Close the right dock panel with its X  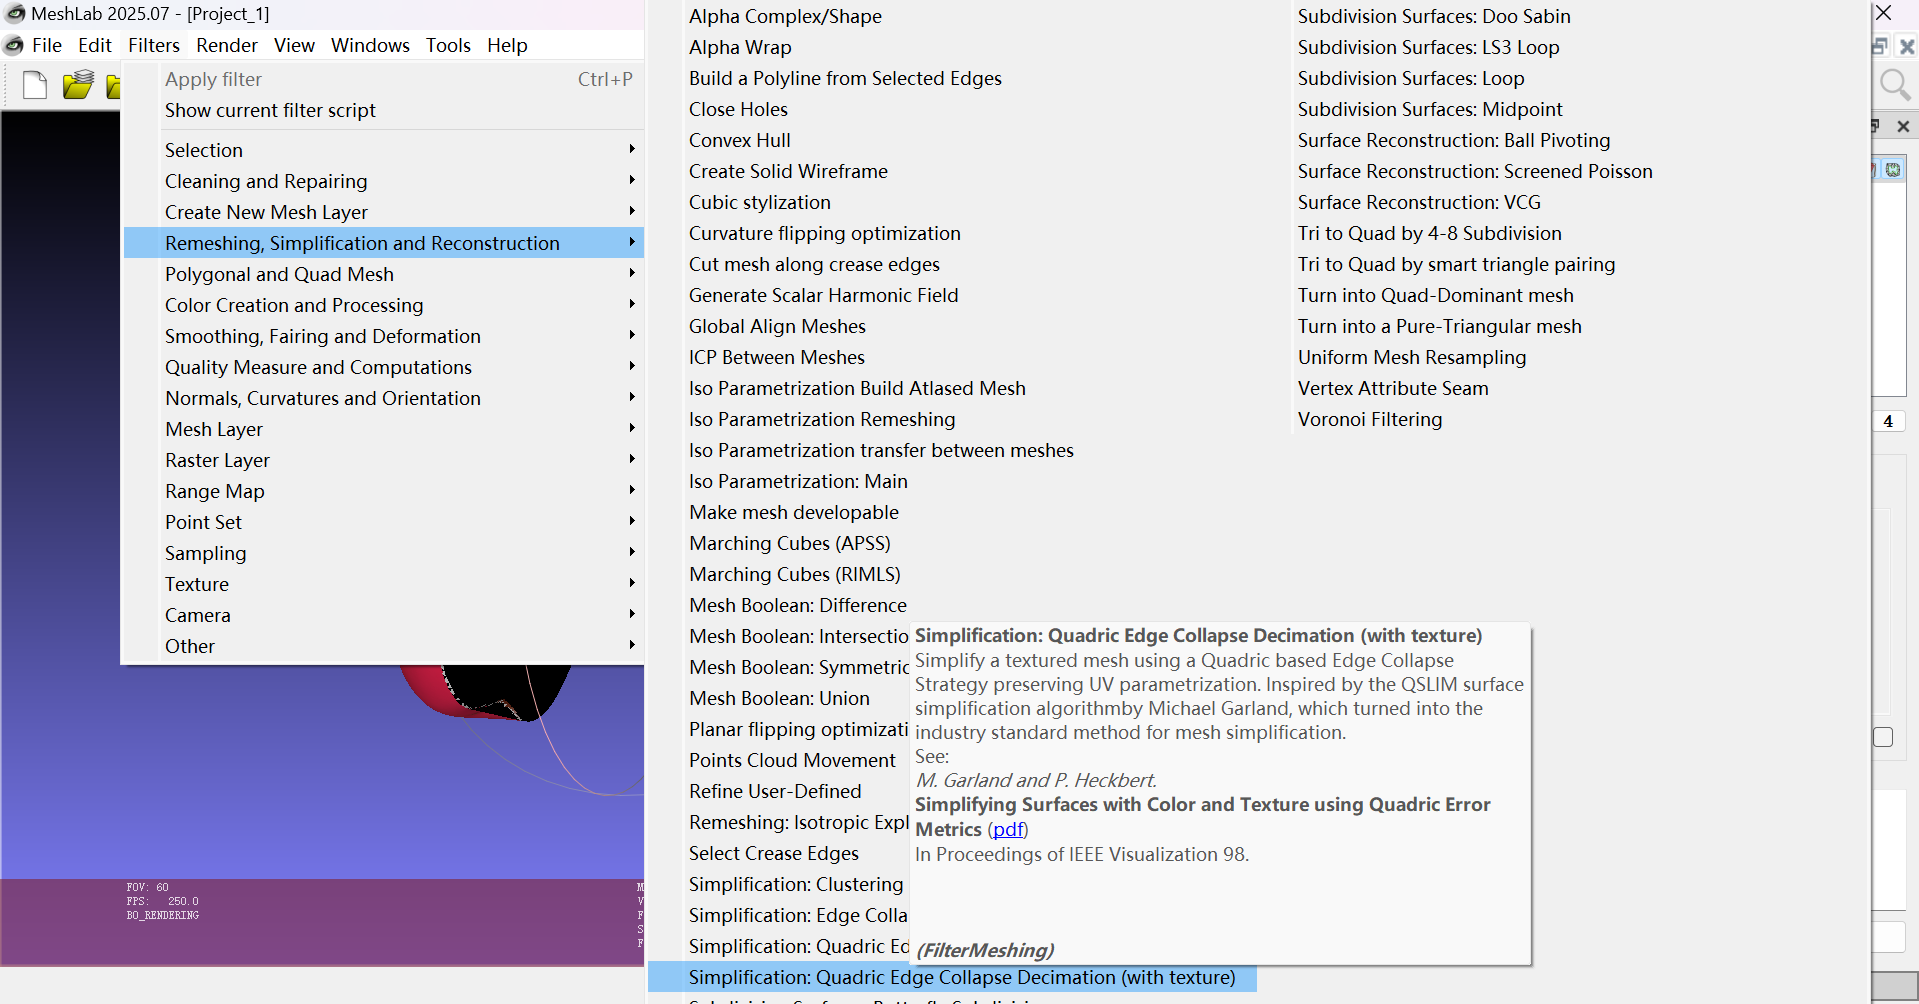[x=1903, y=127]
